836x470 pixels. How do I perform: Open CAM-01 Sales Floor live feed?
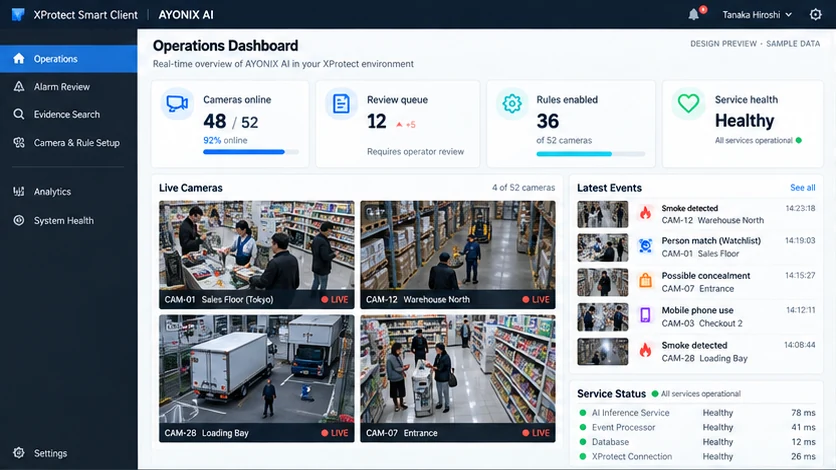pos(256,255)
